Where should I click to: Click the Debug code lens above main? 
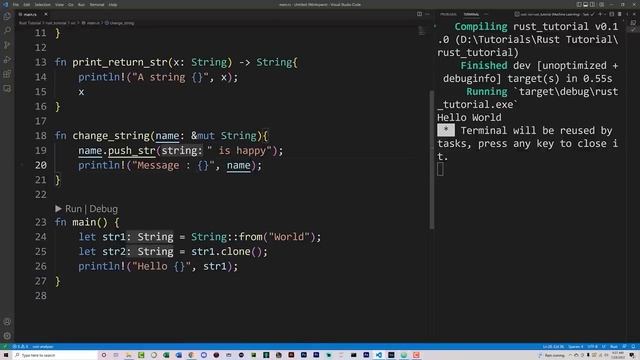coord(104,209)
